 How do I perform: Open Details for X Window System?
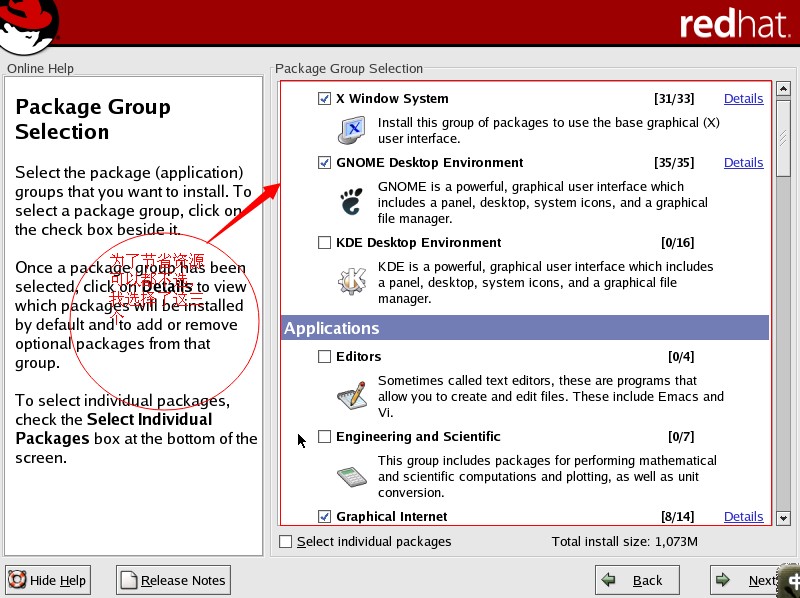click(743, 98)
